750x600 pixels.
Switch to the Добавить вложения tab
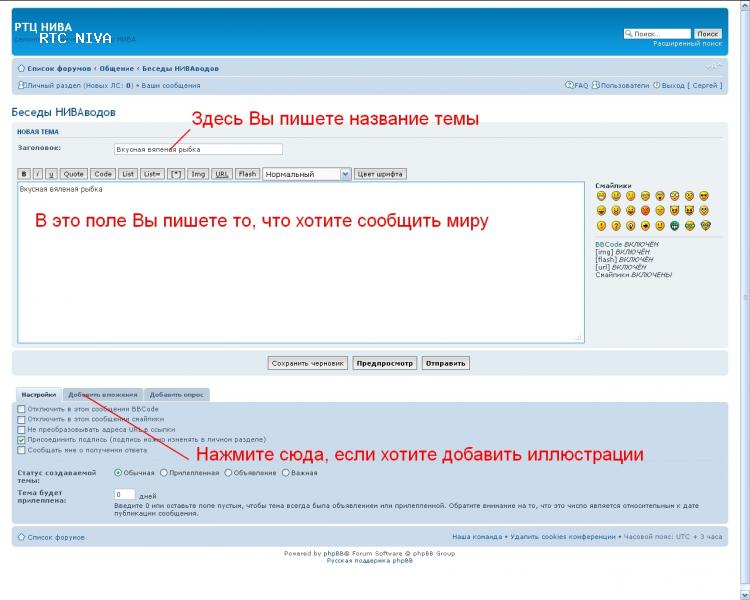(103, 395)
